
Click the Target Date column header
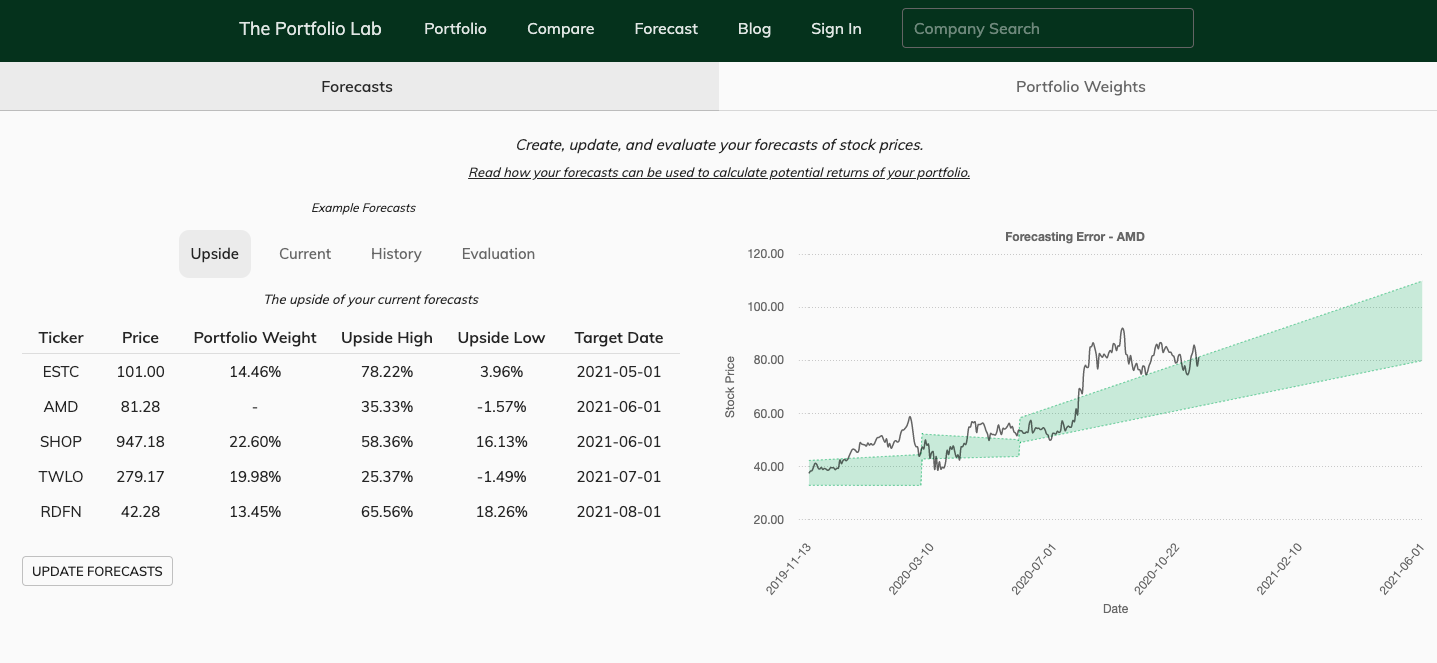click(x=618, y=338)
